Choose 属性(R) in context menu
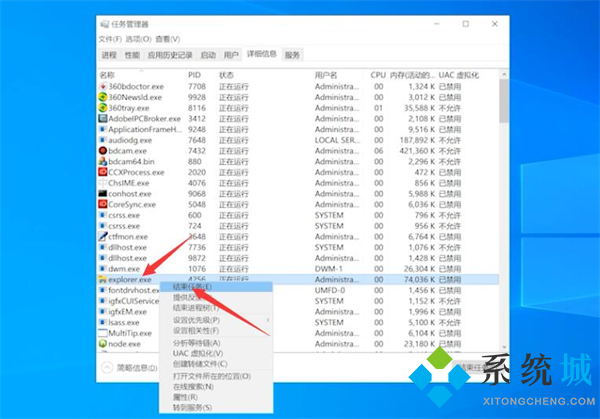The width and height of the screenshot is (600, 419). tap(216, 397)
